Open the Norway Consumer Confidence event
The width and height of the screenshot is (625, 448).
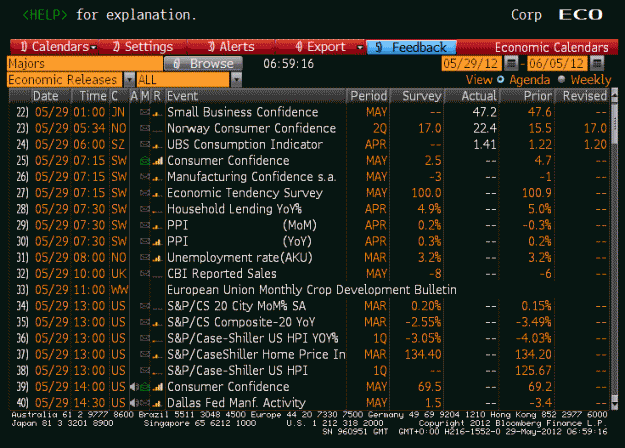tap(252, 128)
